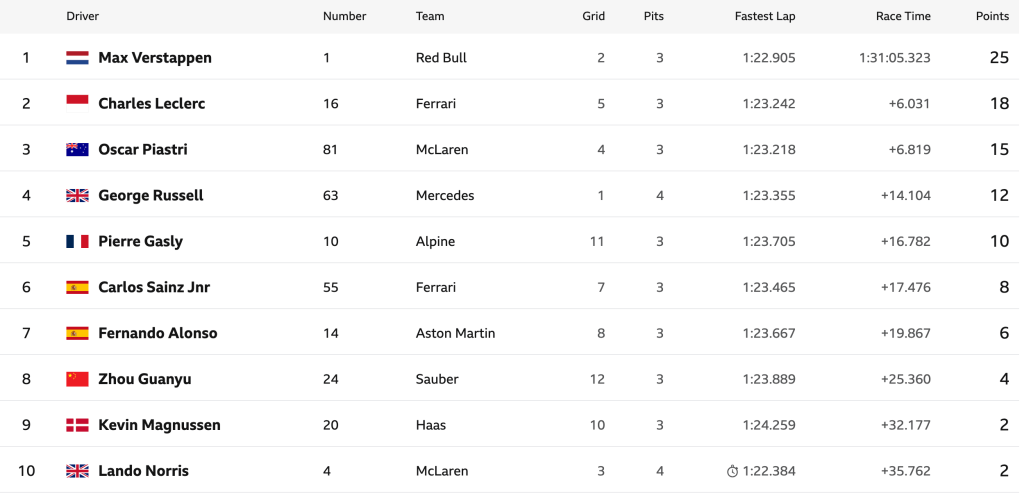
Task: Open Max Verstappen driver name
Action: coord(155,58)
